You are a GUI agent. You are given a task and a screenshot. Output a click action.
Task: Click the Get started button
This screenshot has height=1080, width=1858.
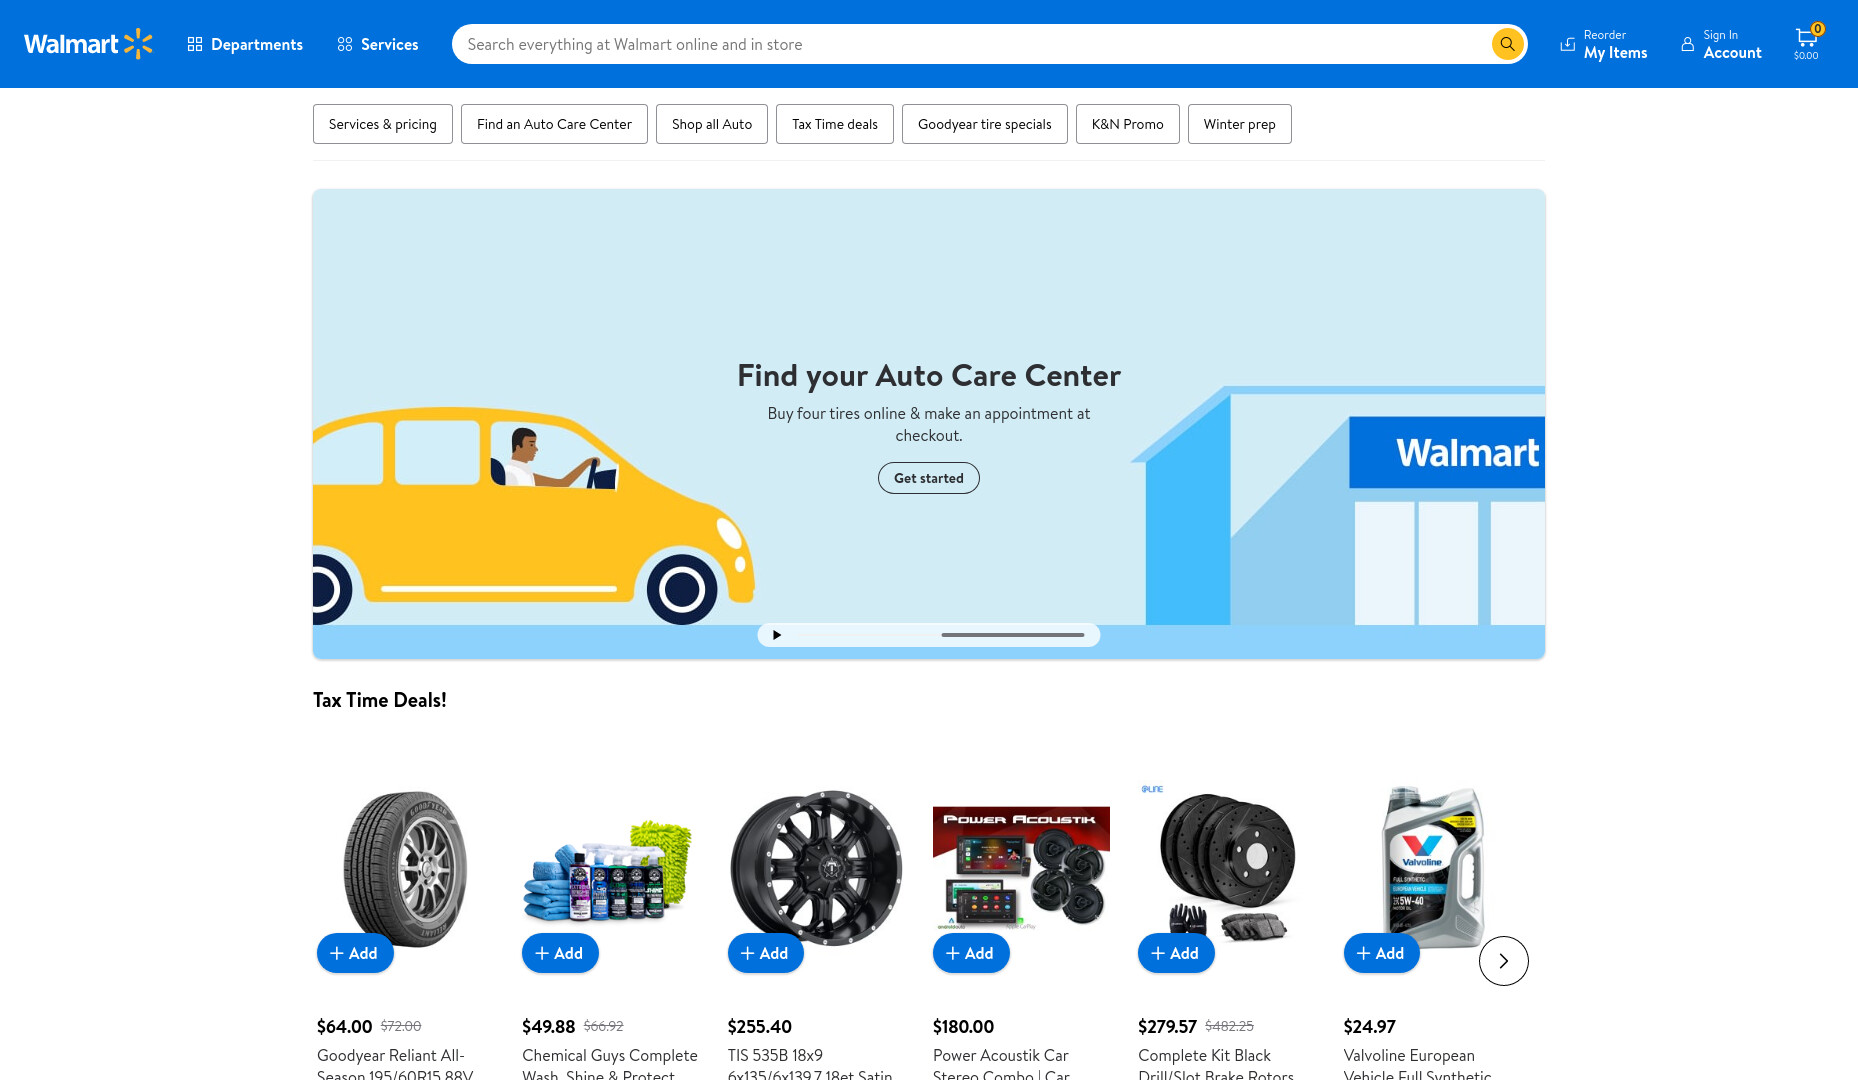click(x=929, y=478)
